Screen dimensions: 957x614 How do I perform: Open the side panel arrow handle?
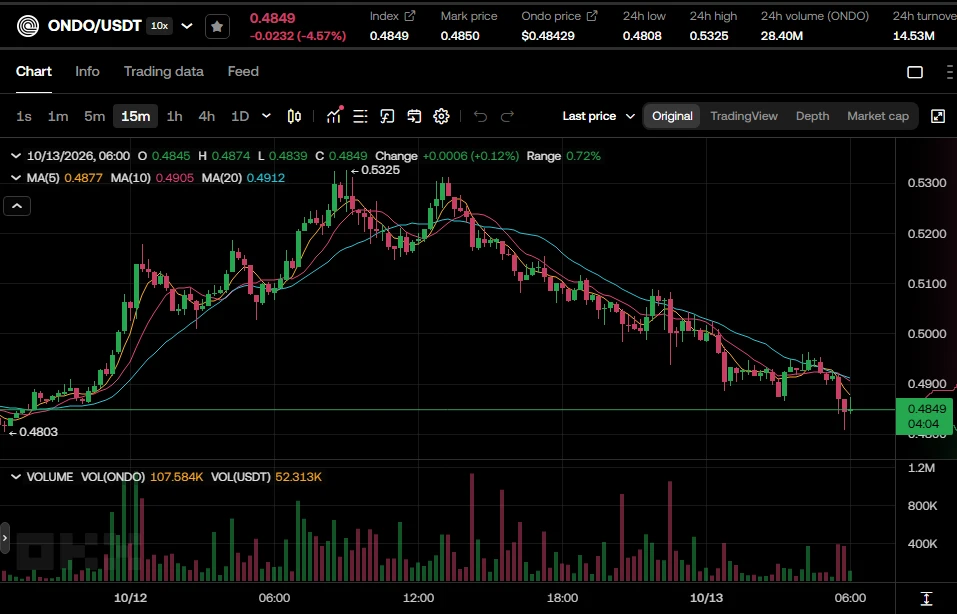click(5, 538)
